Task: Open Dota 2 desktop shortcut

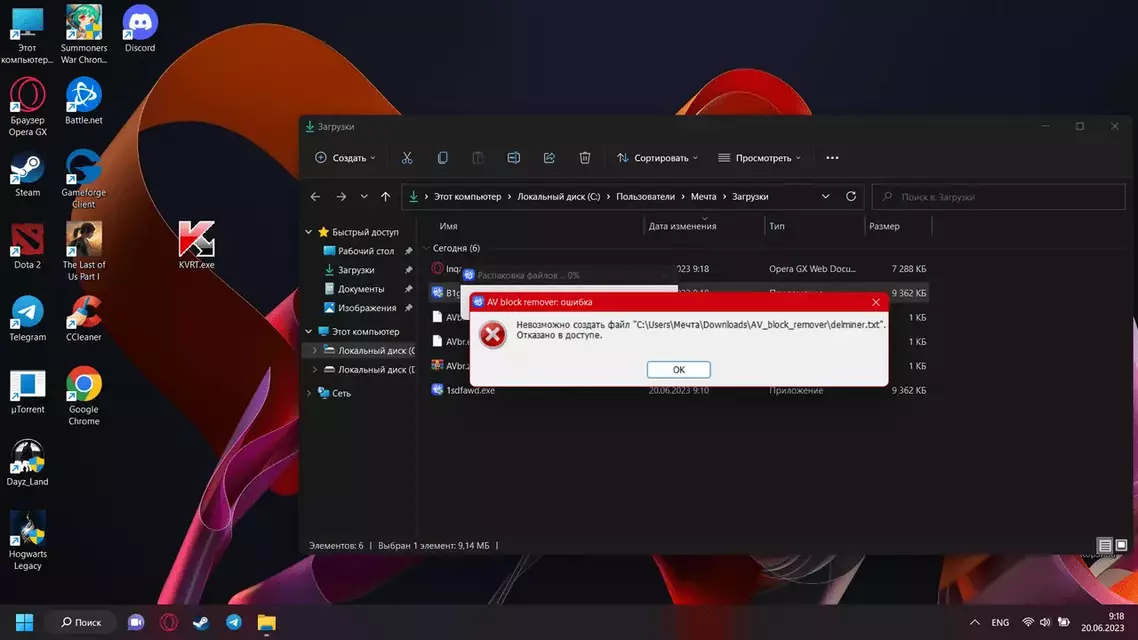Action: pos(28,245)
